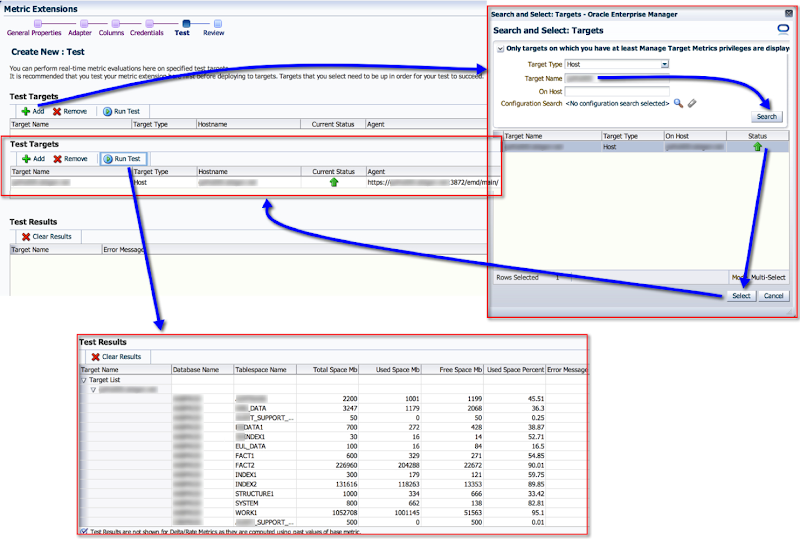Click the Select button to confirm the target

pyautogui.click(x=740, y=296)
